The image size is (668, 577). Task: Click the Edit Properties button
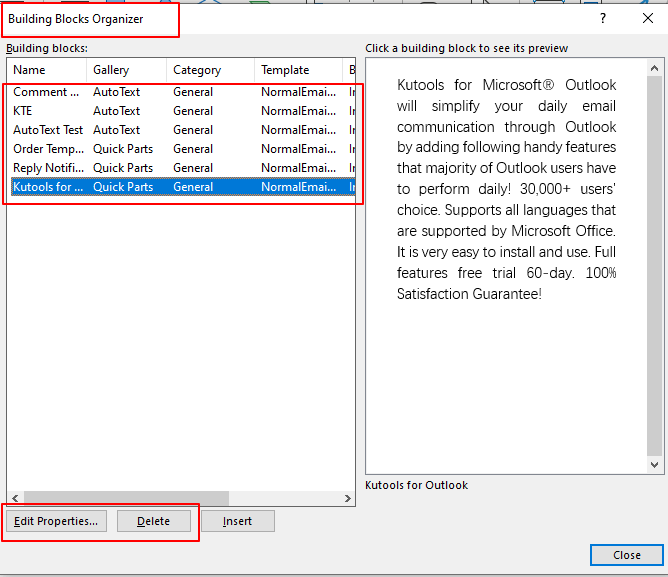tap(56, 521)
